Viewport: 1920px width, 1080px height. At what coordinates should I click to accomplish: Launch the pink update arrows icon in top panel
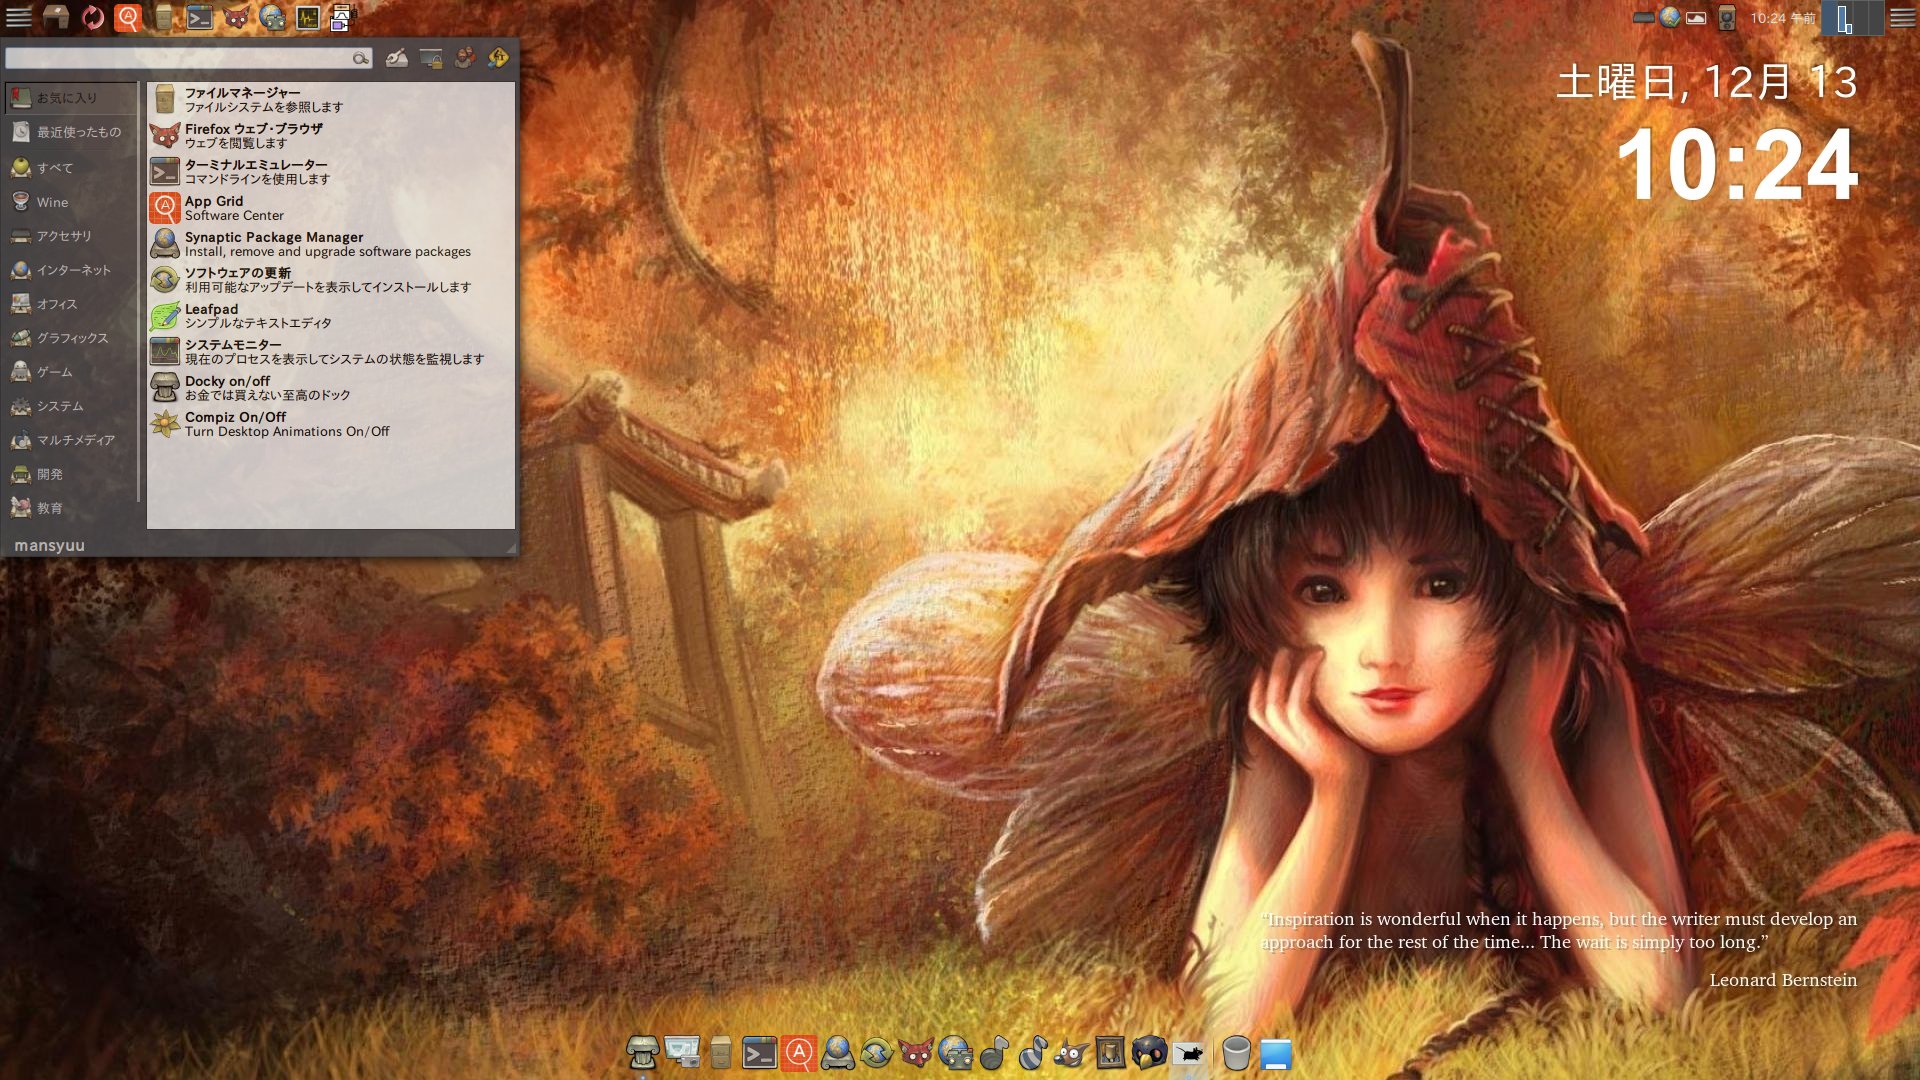[x=92, y=17]
